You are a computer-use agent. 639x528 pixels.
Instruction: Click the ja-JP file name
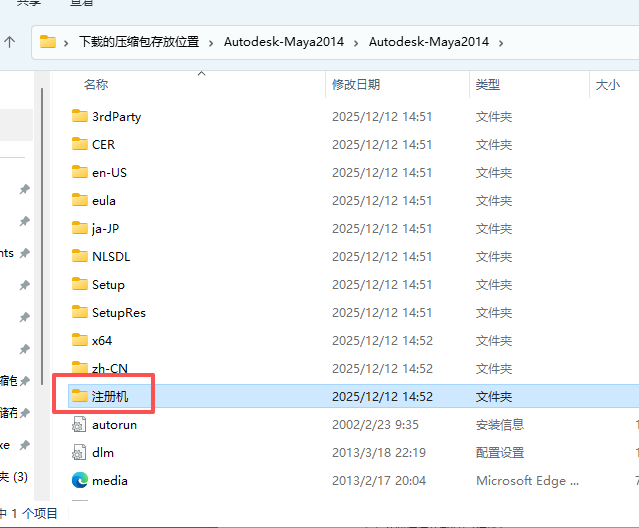coord(106,229)
